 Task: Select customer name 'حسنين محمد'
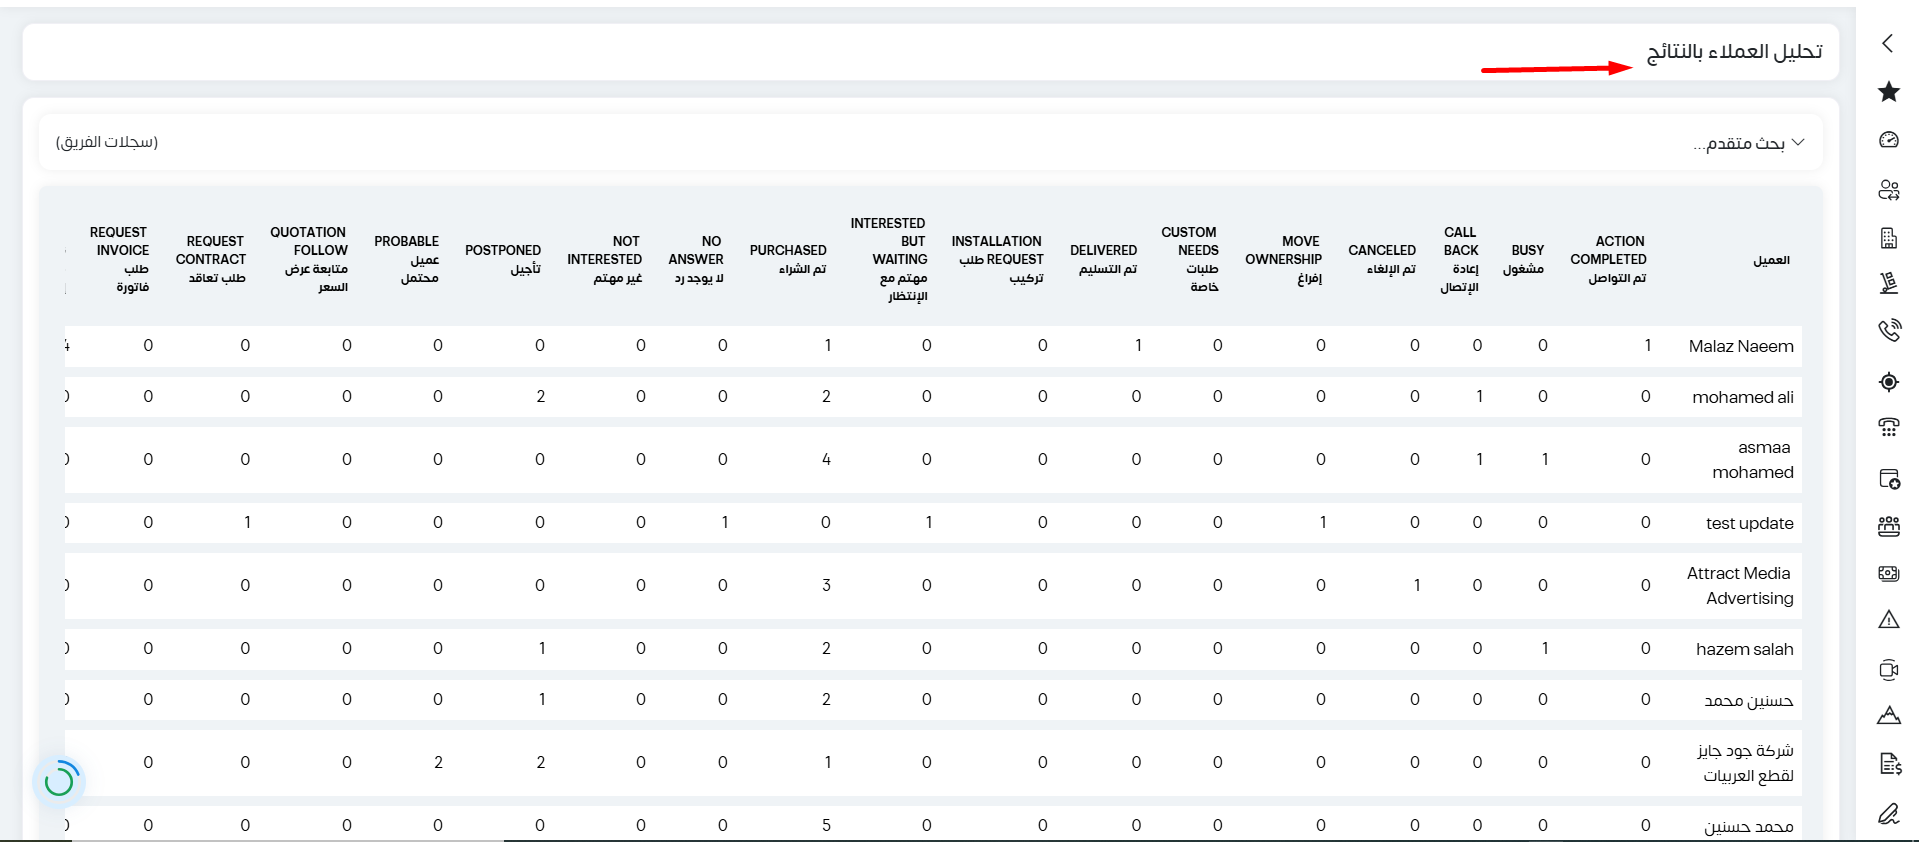click(x=1748, y=700)
